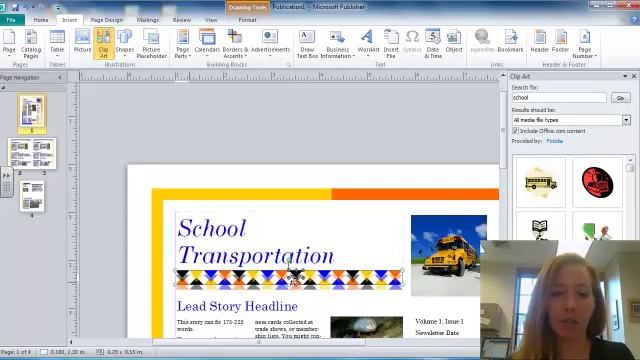Click the Save icon in quick access toolbar
The width and height of the screenshot is (640, 360).
click(15, 7)
